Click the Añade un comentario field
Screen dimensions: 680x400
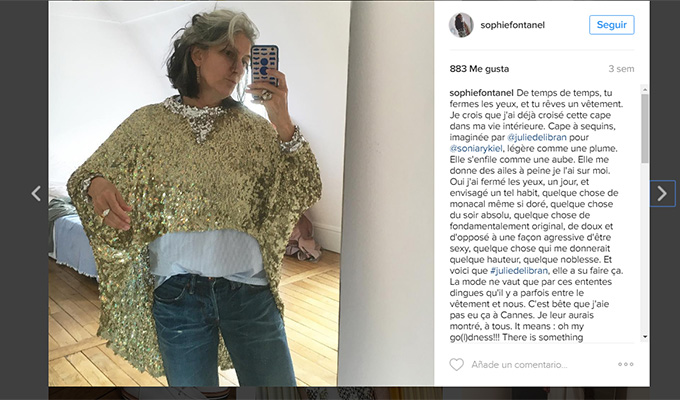pyautogui.click(x=519, y=365)
